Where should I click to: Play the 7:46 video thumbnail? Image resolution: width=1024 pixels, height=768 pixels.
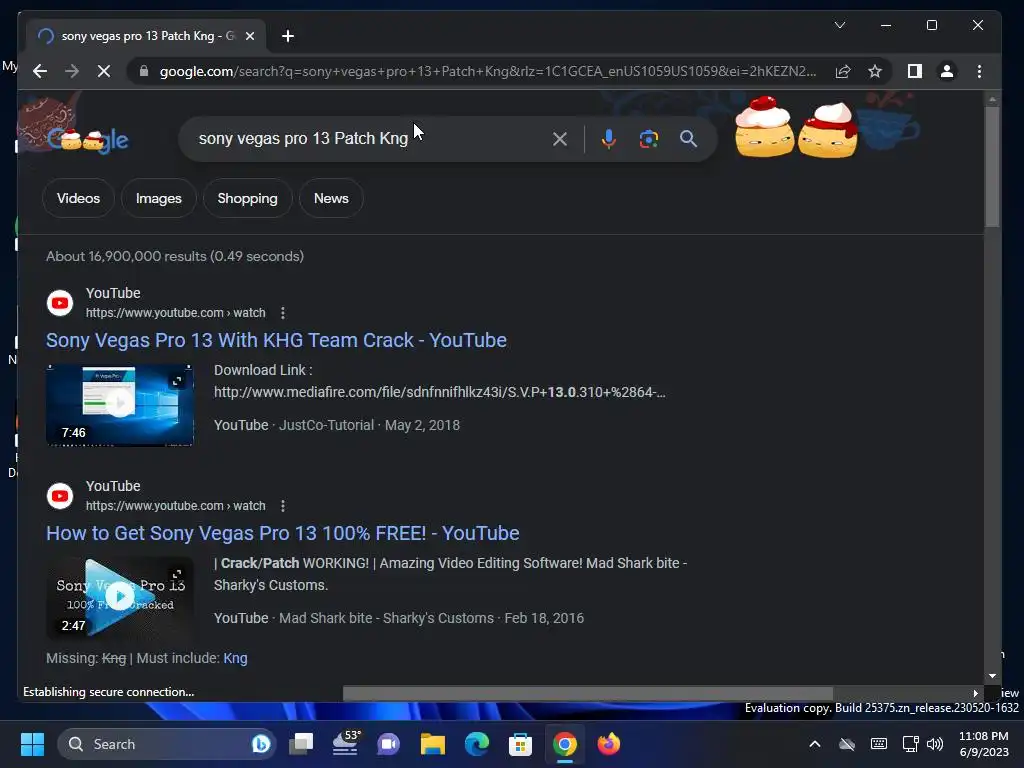pos(120,405)
